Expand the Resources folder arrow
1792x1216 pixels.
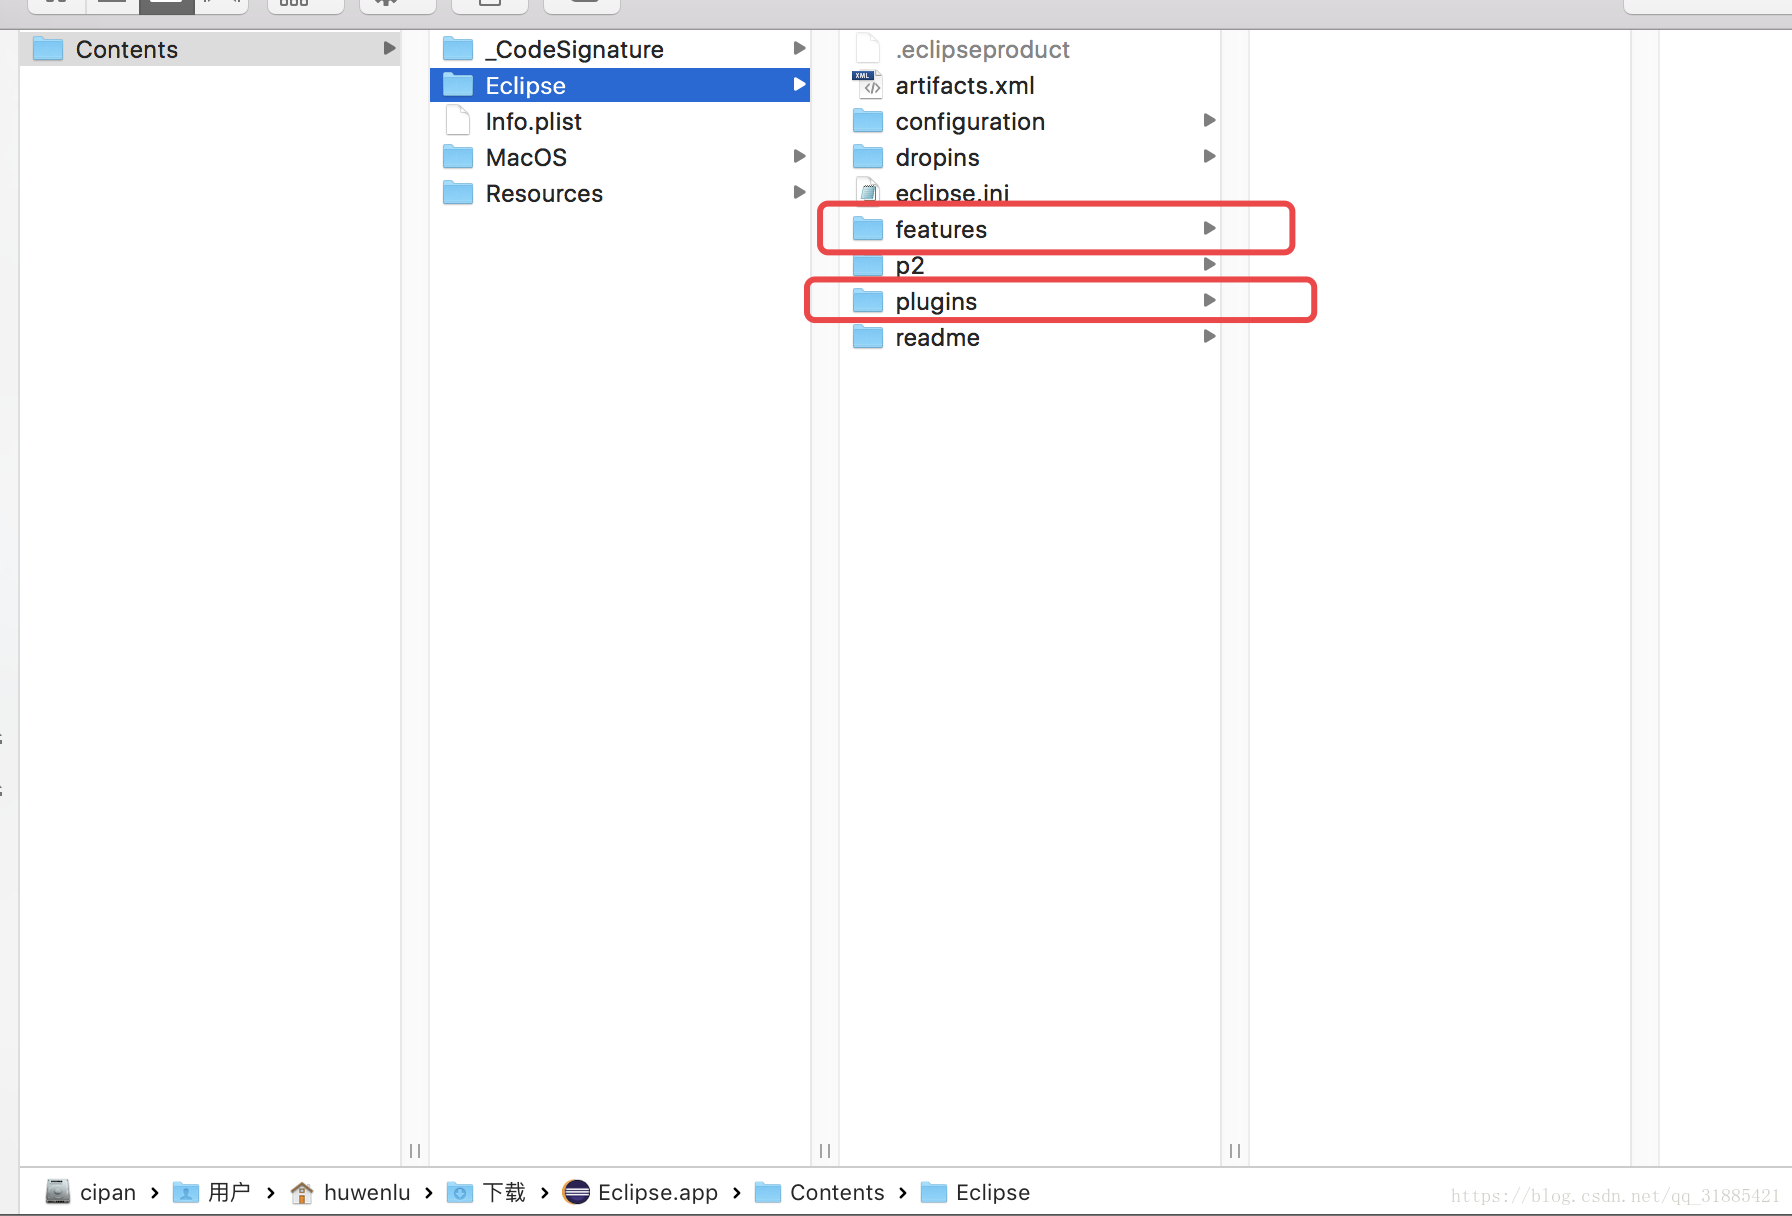coord(799,193)
